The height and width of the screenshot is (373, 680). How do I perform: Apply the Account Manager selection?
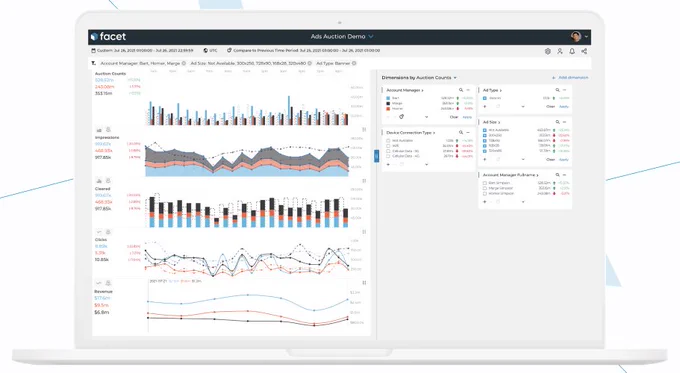click(x=467, y=117)
